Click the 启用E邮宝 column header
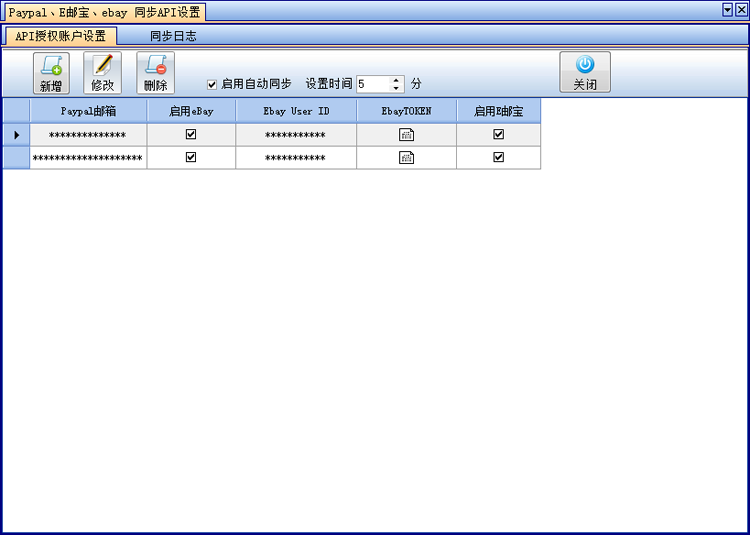The image size is (750, 535). (498, 111)
